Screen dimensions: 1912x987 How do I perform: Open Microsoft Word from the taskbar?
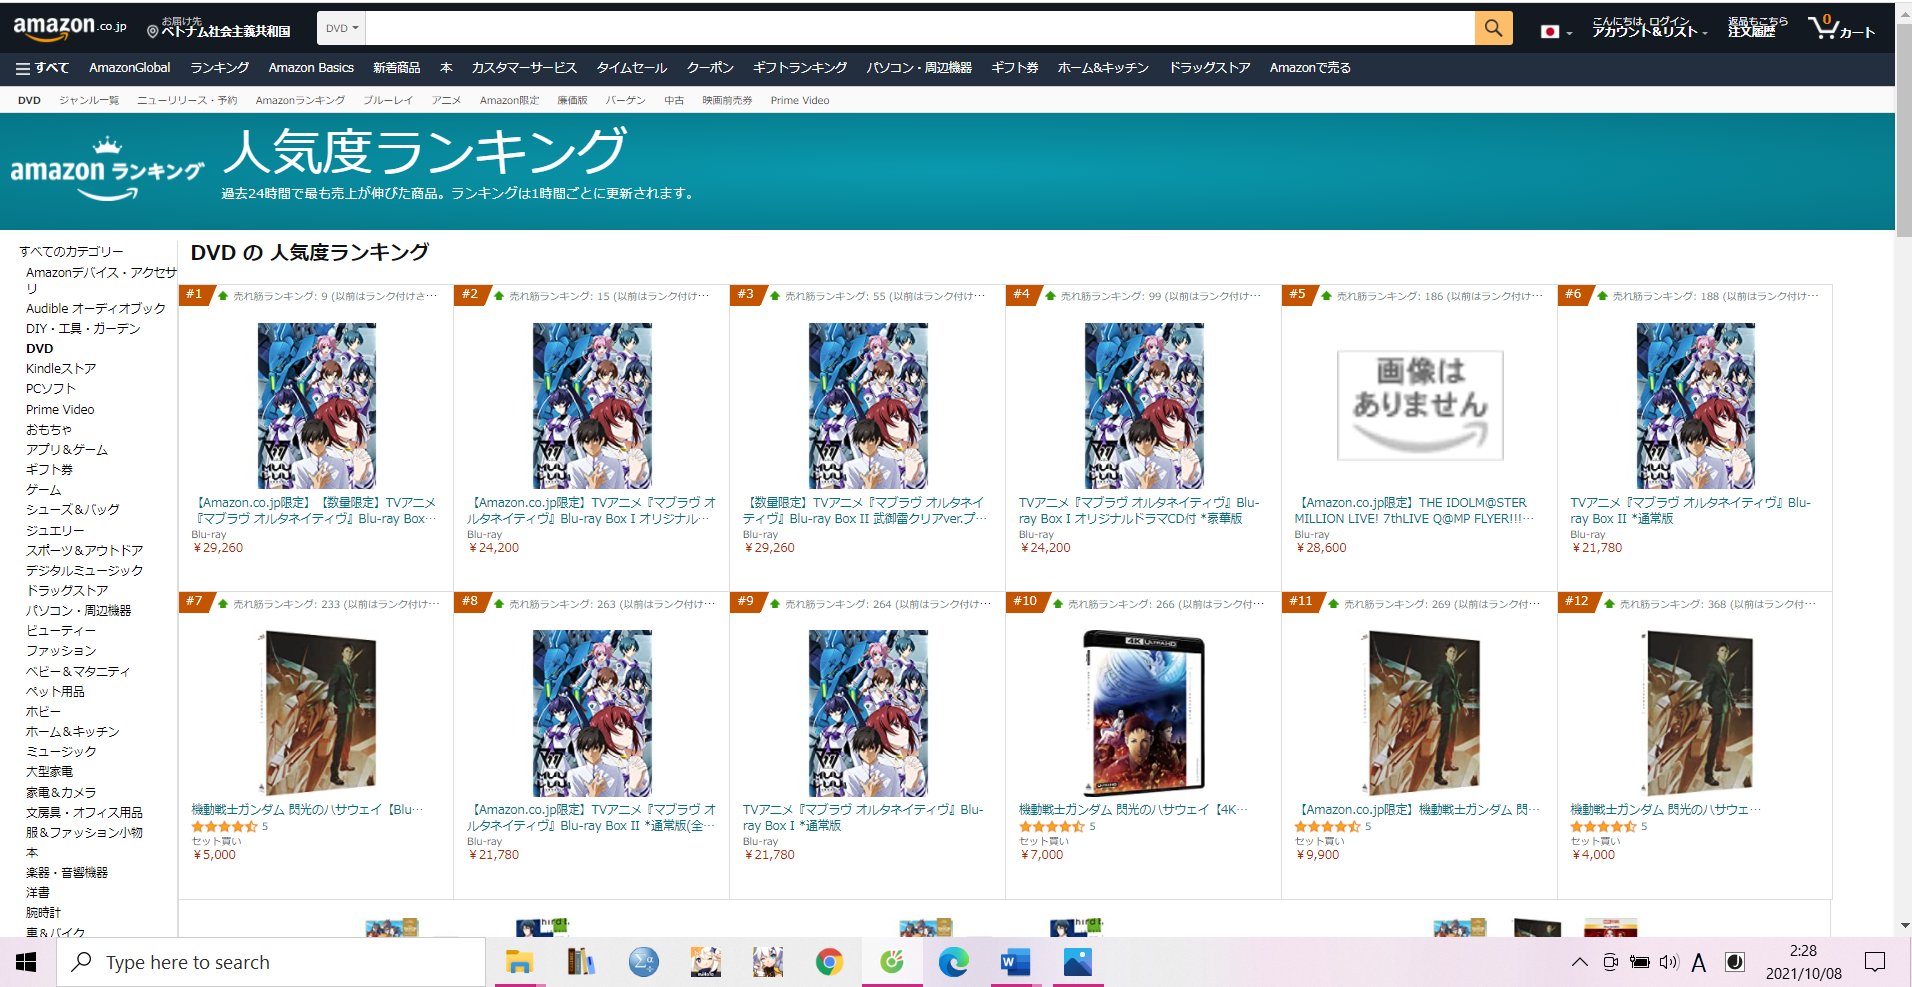(1015, 962)
